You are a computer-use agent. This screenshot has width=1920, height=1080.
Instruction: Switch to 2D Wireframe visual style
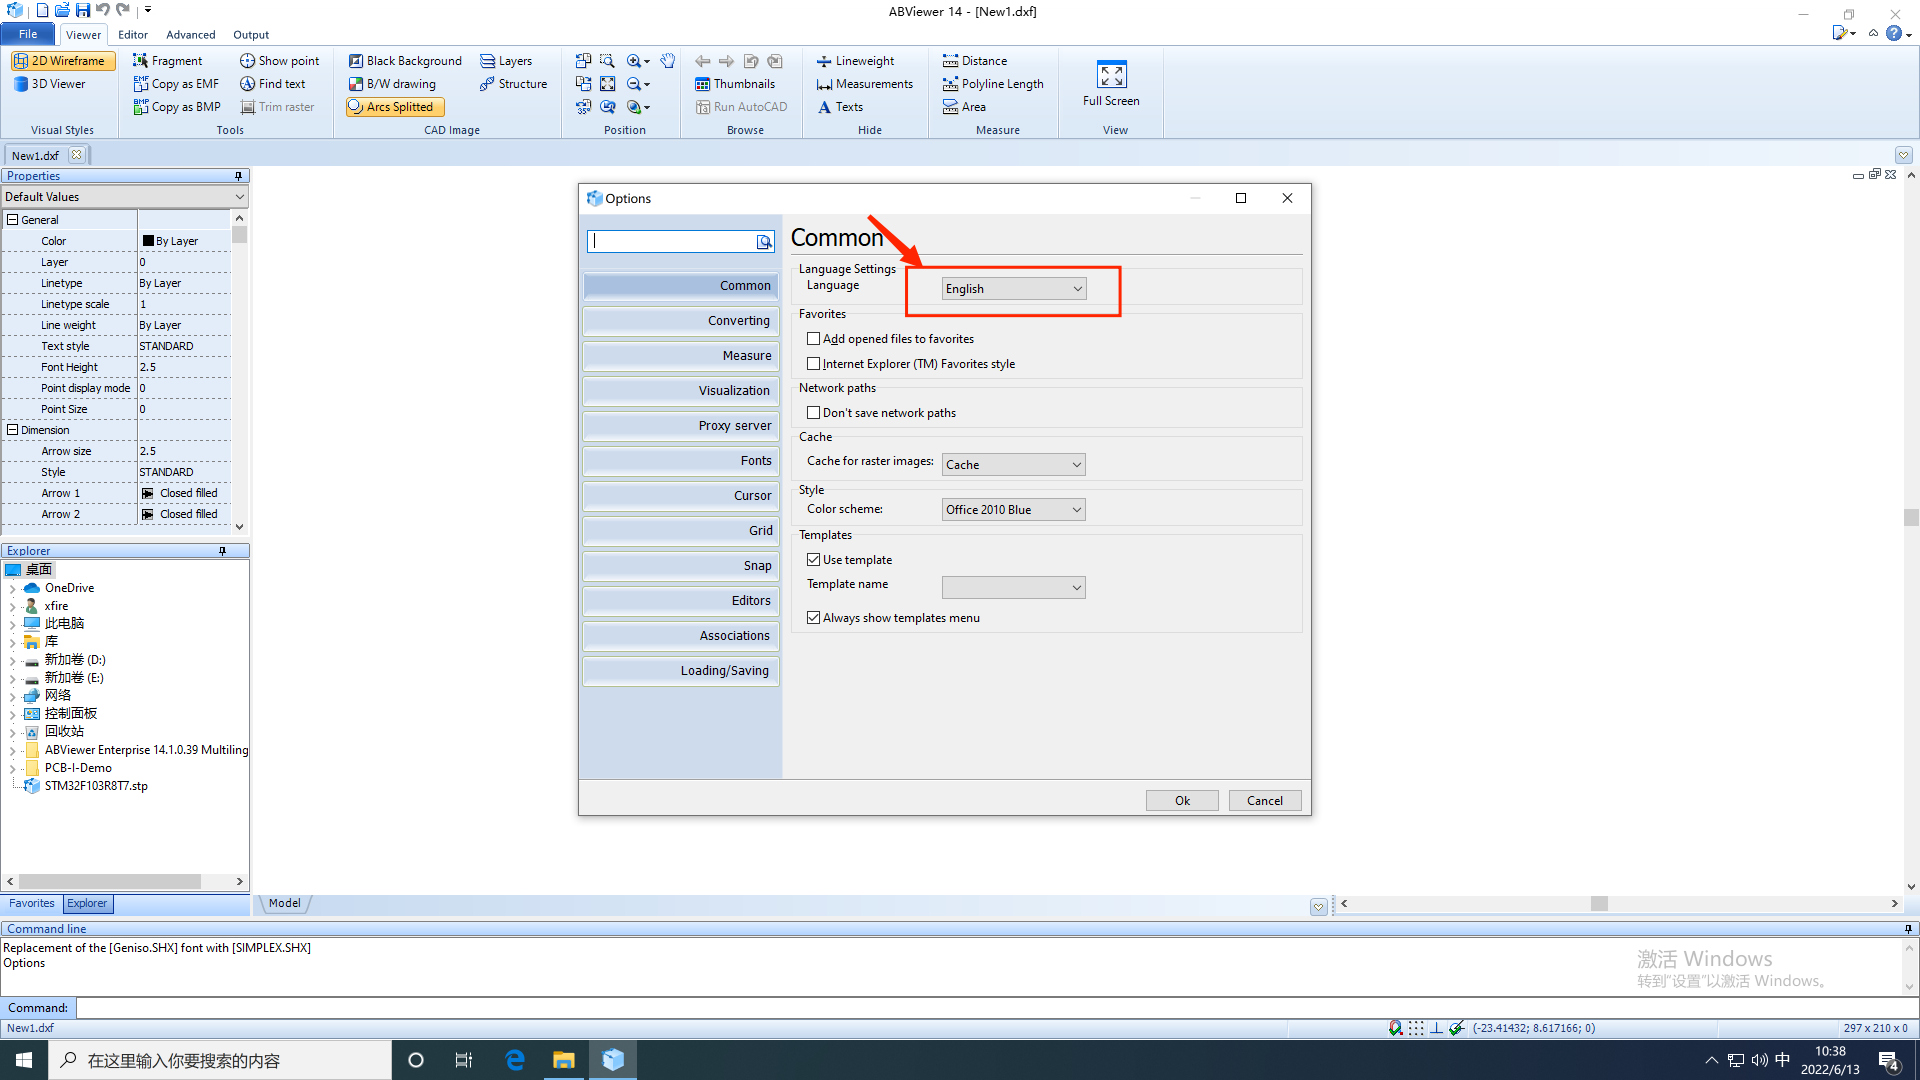pos(62,60)
